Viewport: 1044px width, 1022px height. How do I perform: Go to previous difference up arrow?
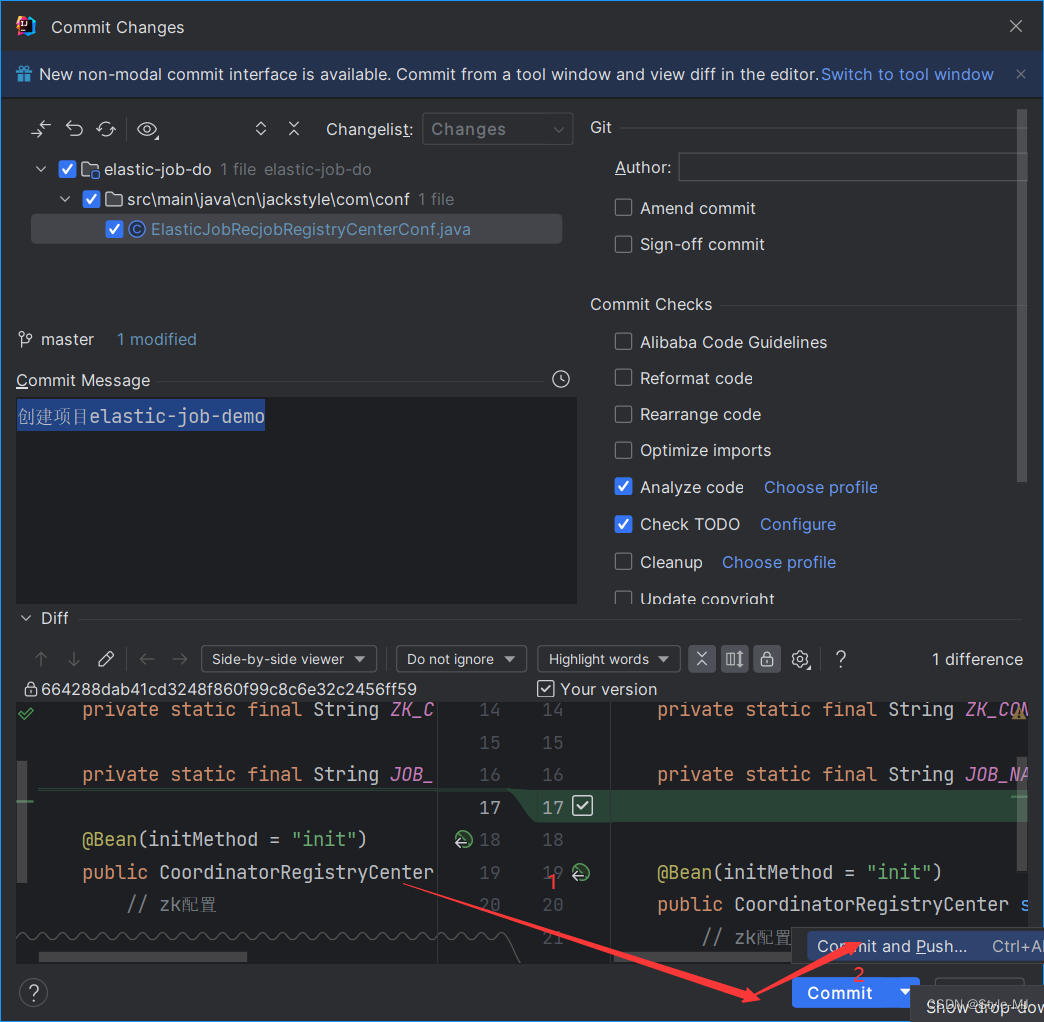[41, 659]
